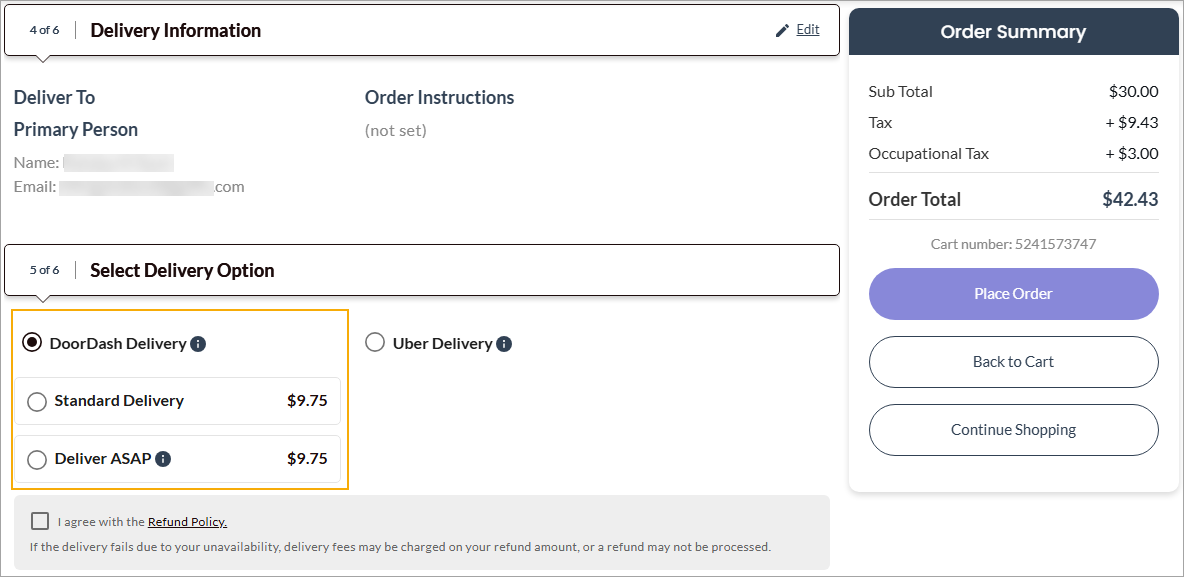Image resolution: width=1184 pixels, height=577 pixels.
Task: Show Uber Delivery info tooltip icon
Action: [504, 344]
